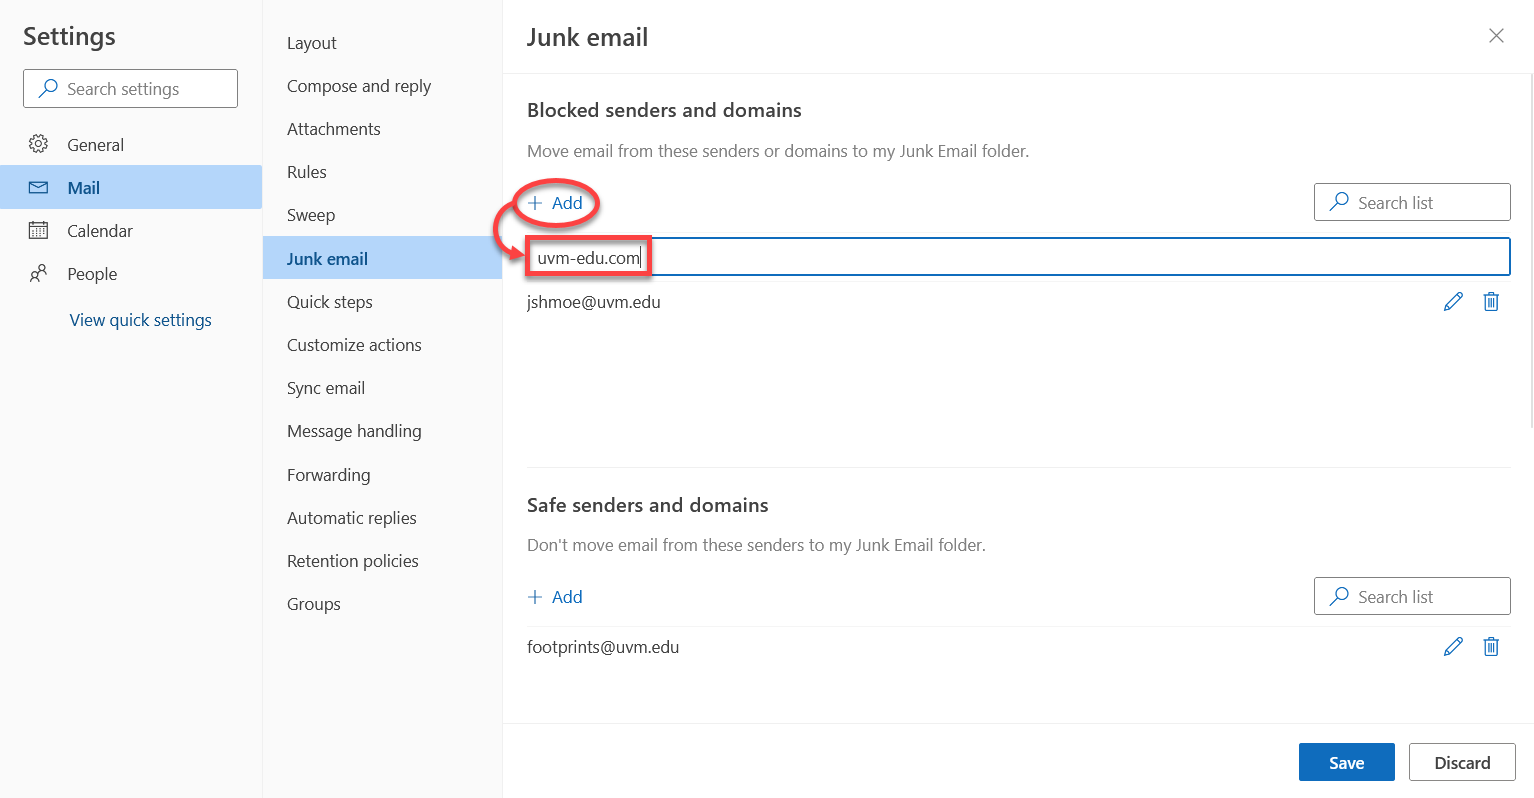Edit safe sender footprints@uvm.edu pencil icon
The image size is (1534, 798).
click(x=1453, y=647)
